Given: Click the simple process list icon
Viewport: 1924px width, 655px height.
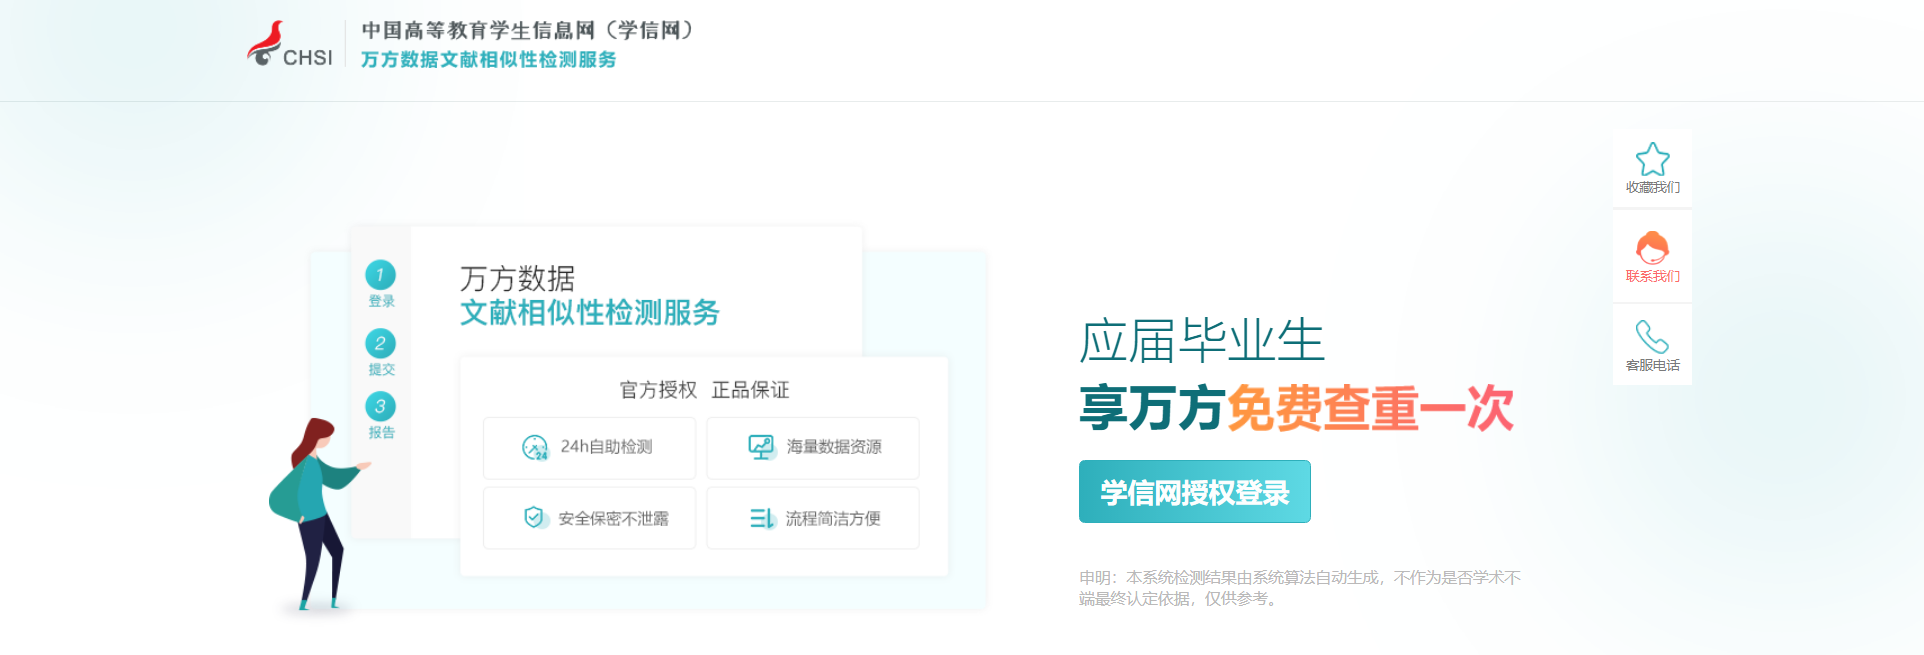Looking at the screenshot, I should coord(762,518).
